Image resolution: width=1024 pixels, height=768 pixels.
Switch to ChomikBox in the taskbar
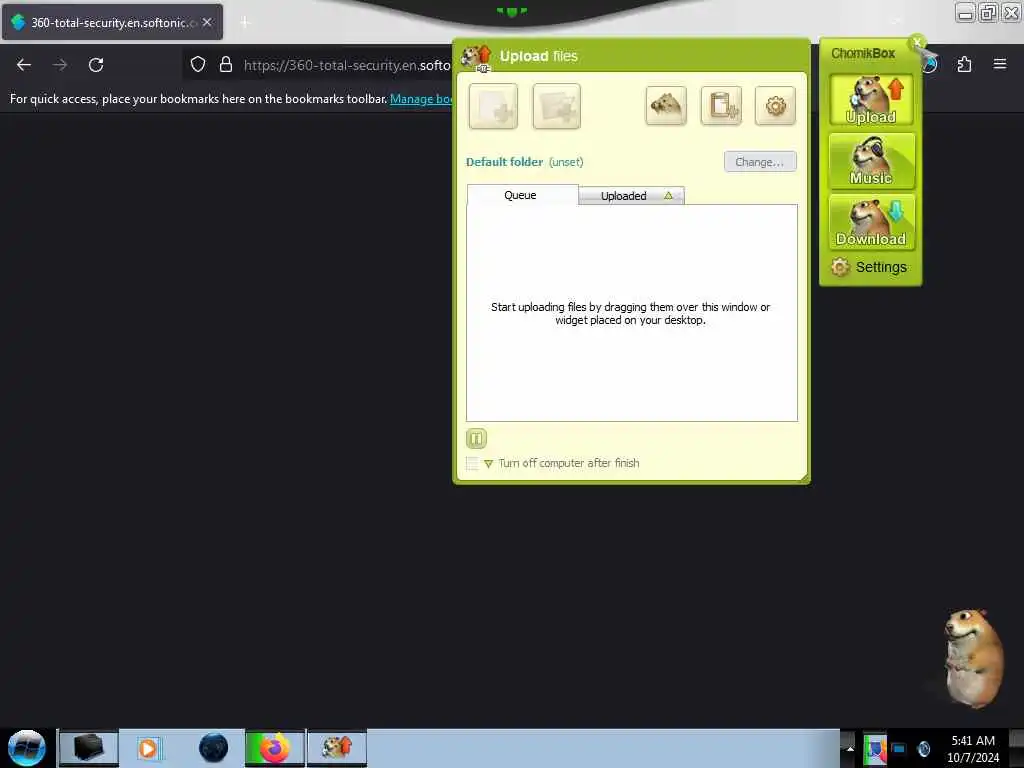(x=337, y=748)
